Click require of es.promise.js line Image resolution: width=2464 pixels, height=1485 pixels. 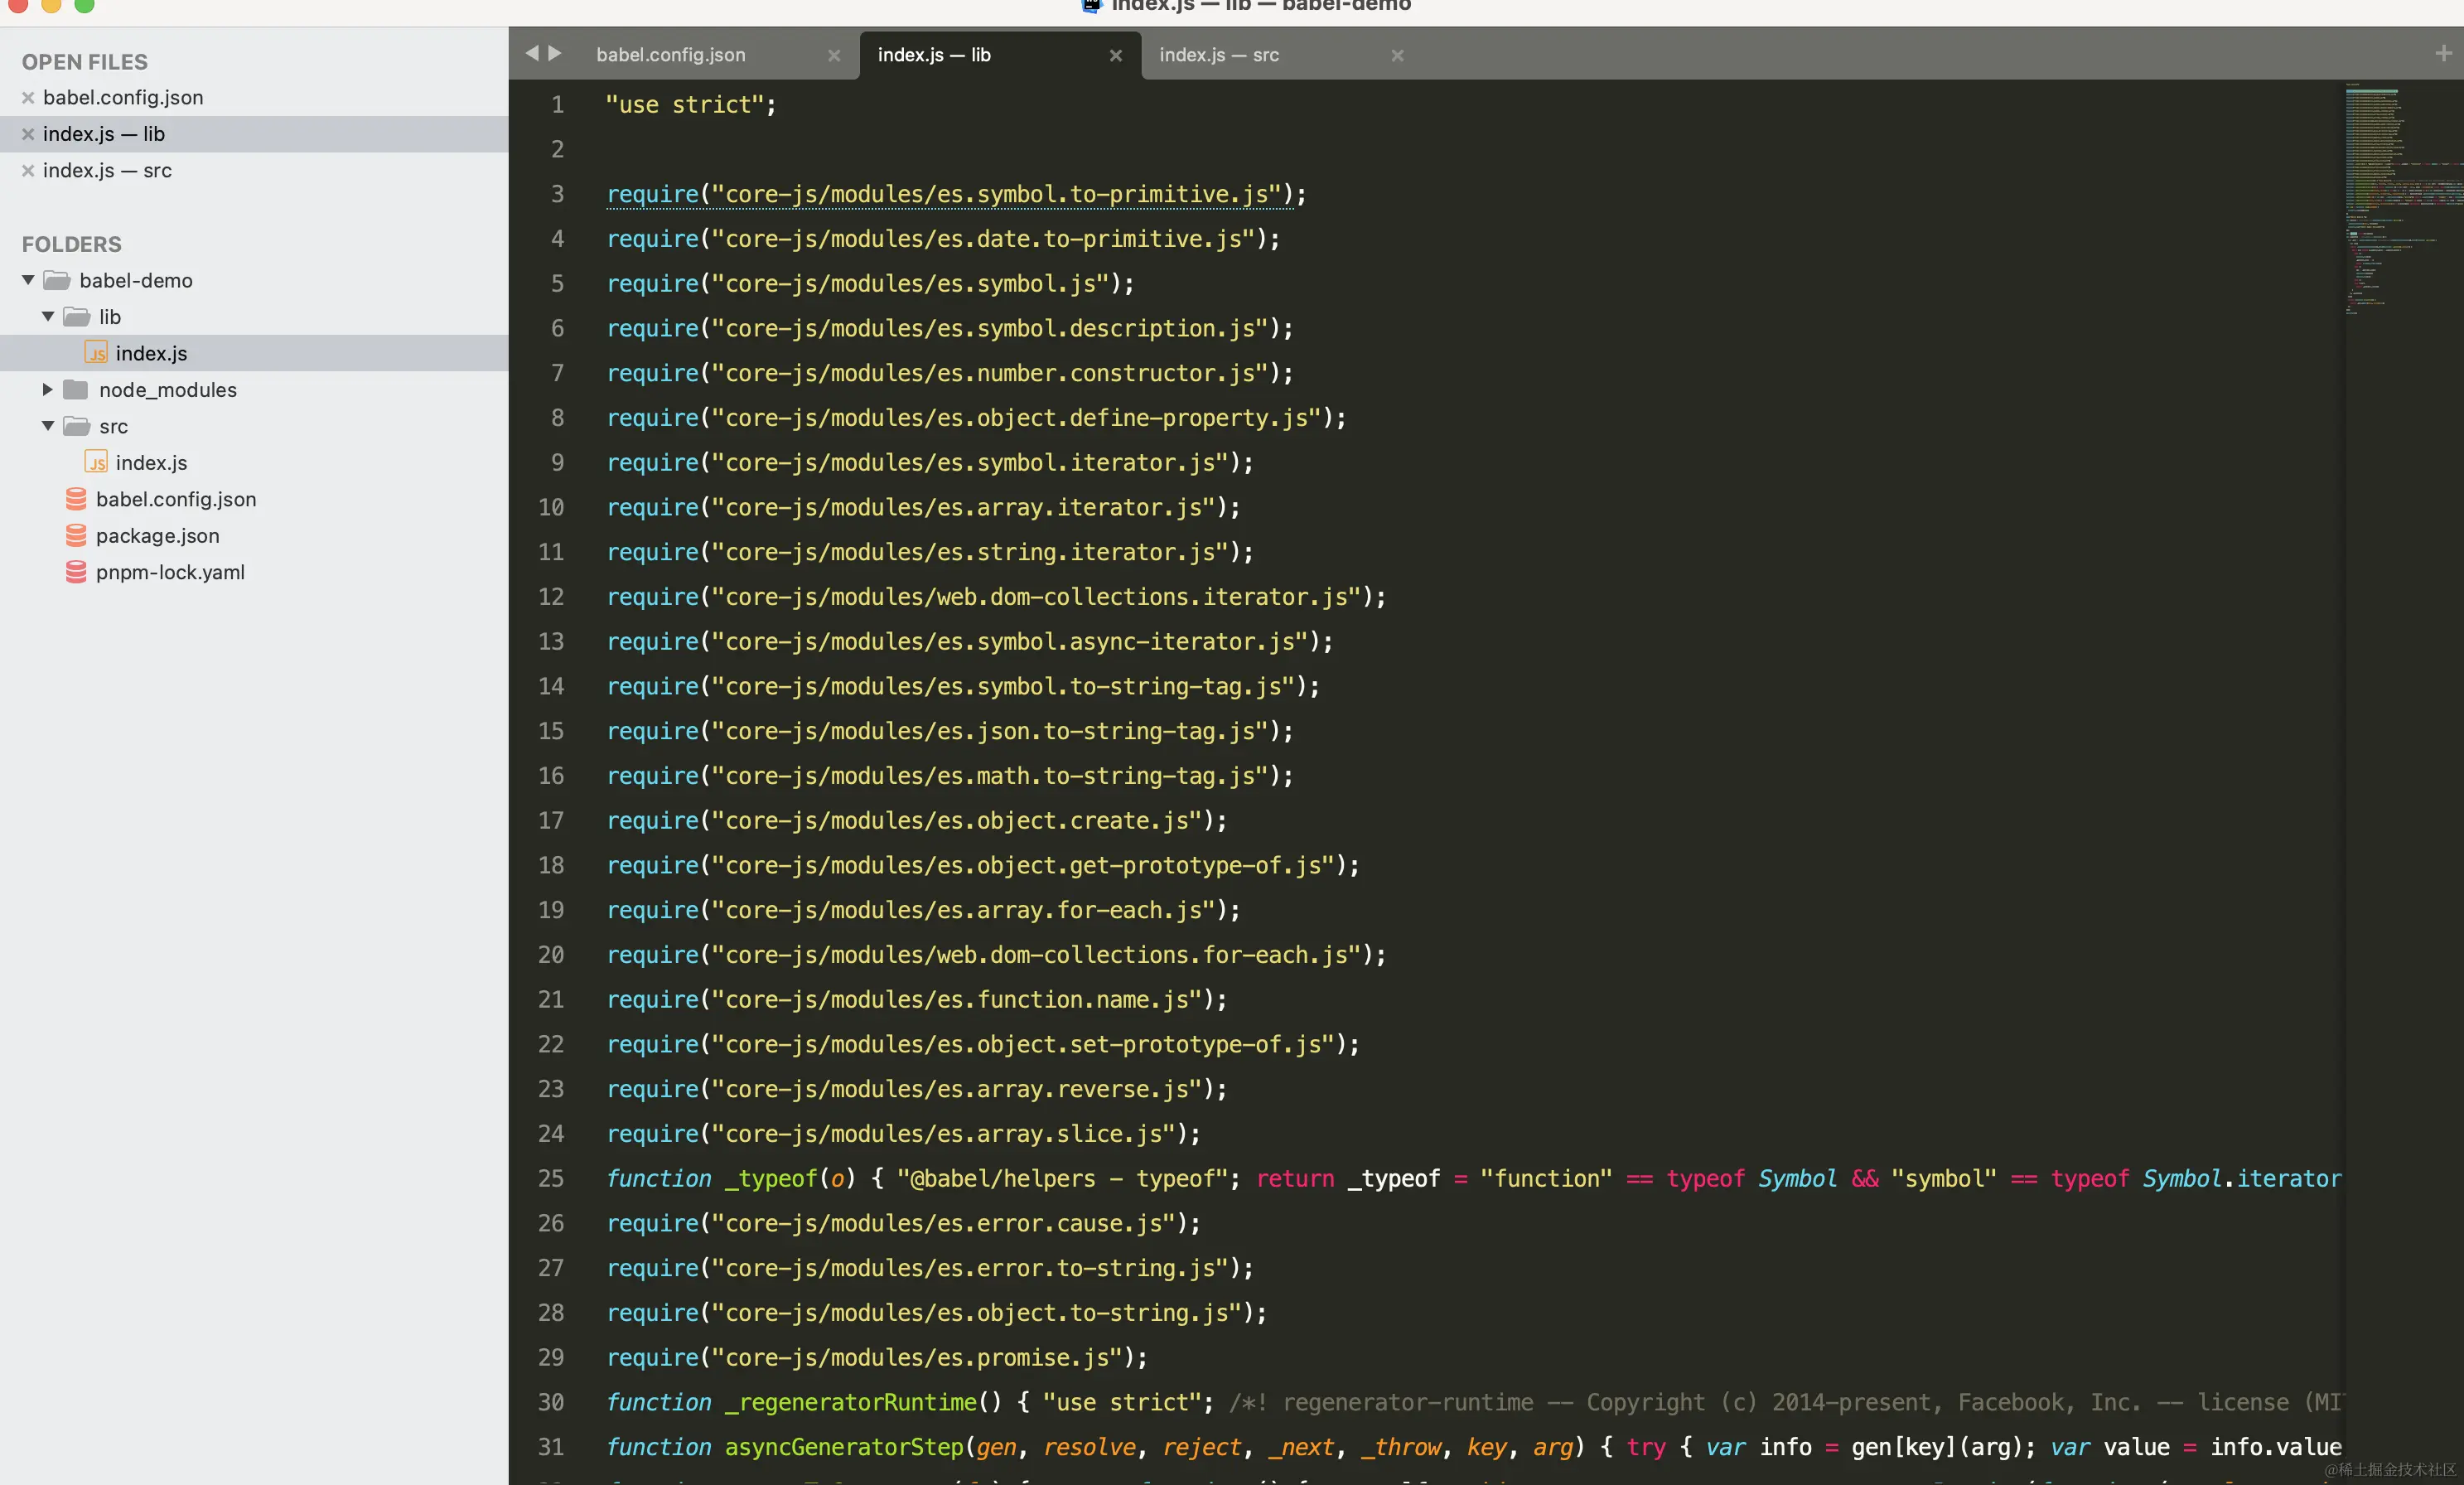877,1357
